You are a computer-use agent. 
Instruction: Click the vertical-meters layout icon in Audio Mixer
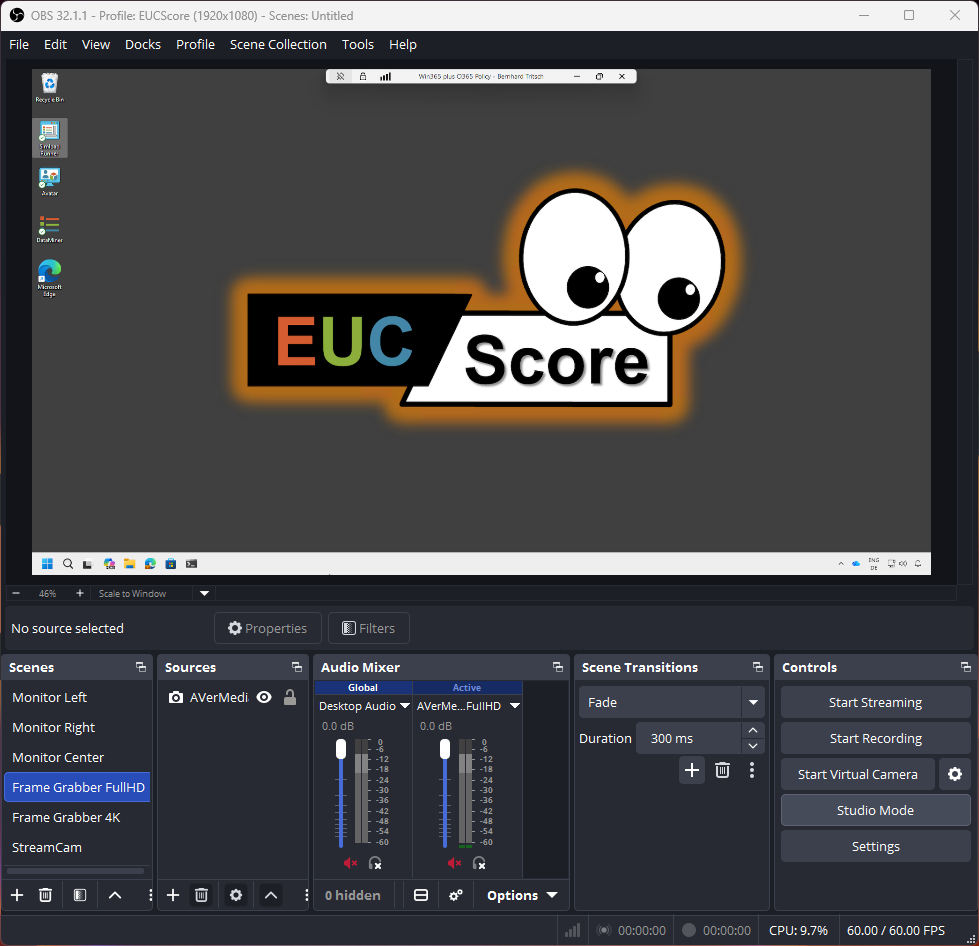[419, 895]
